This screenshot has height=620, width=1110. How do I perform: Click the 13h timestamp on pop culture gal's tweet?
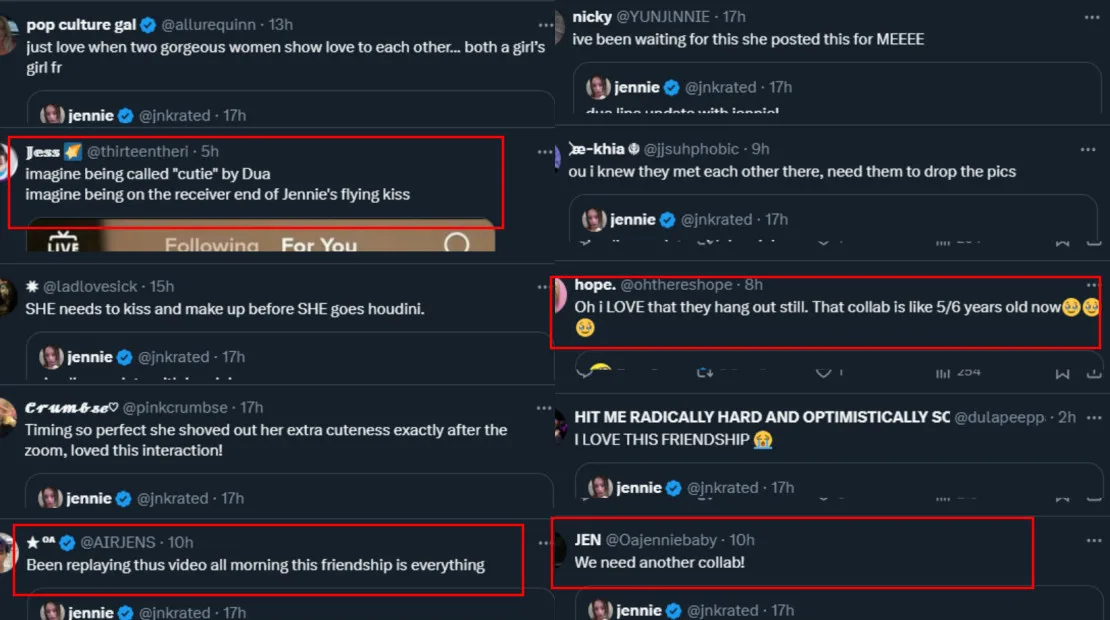tap(279, 25)
